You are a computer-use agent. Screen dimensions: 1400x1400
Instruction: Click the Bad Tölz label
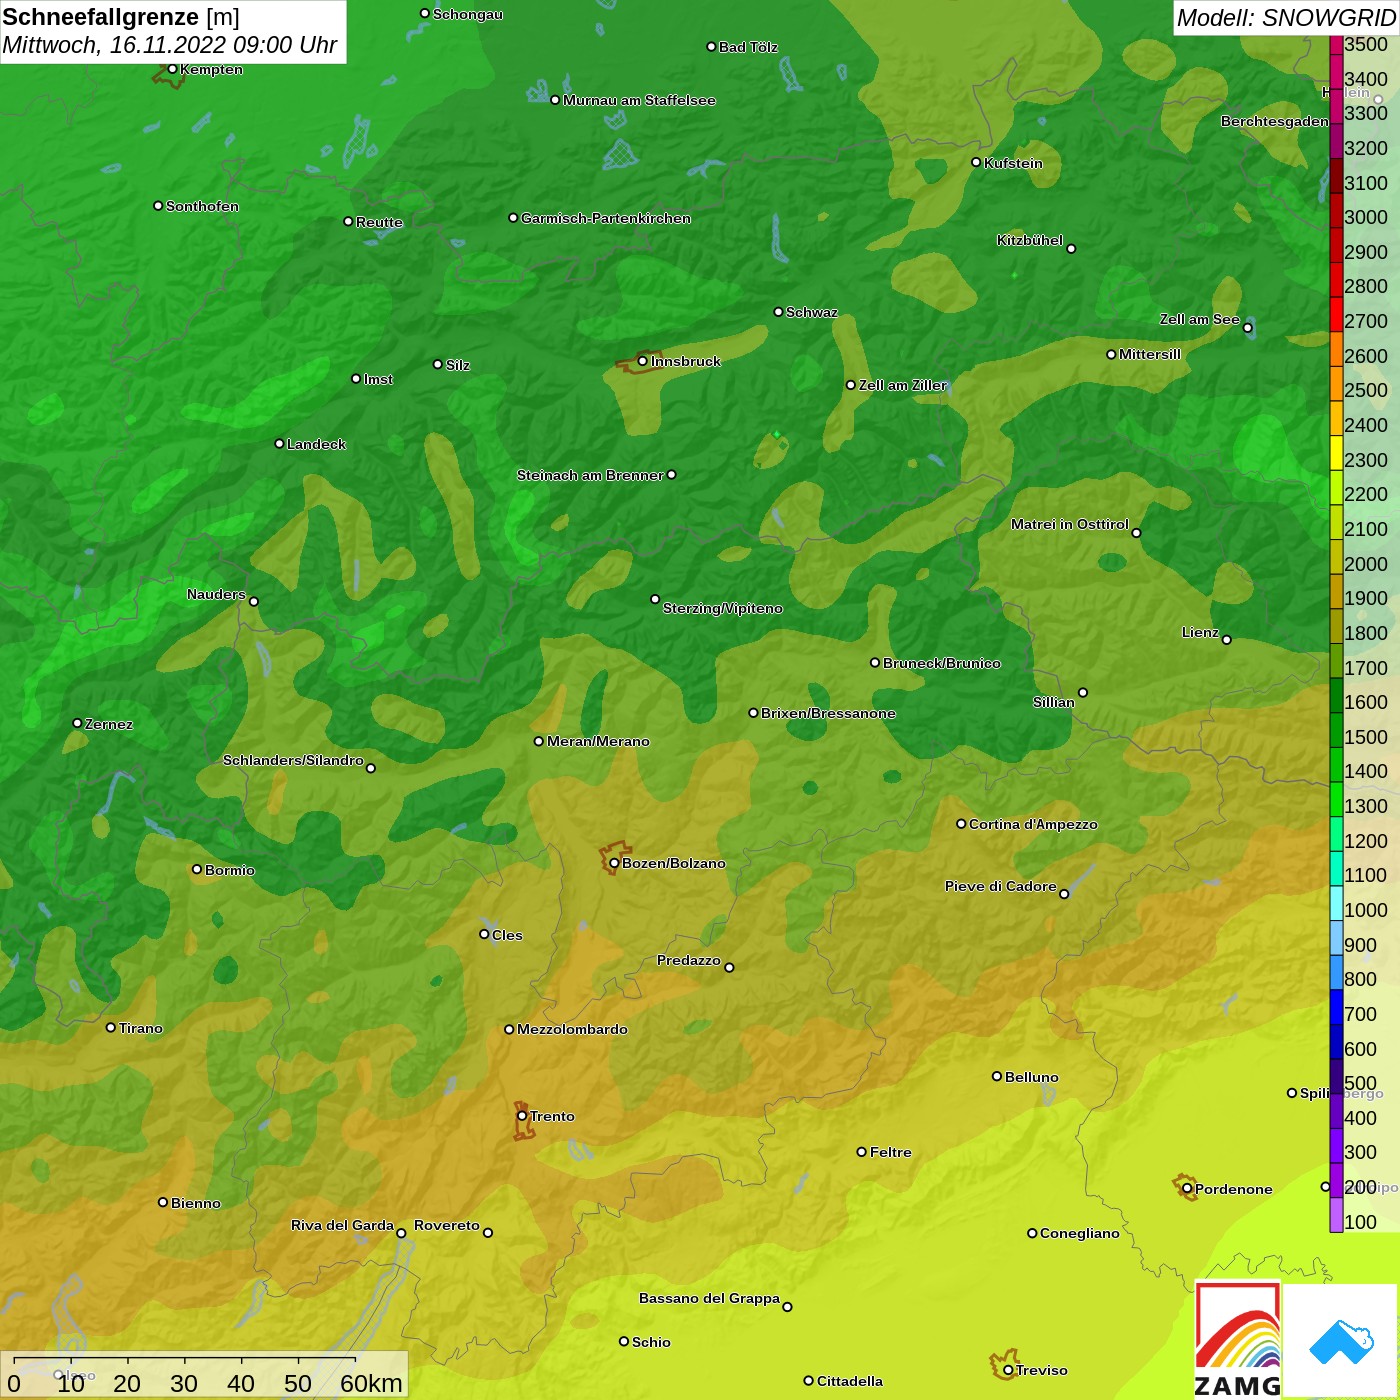pos(748,47)
